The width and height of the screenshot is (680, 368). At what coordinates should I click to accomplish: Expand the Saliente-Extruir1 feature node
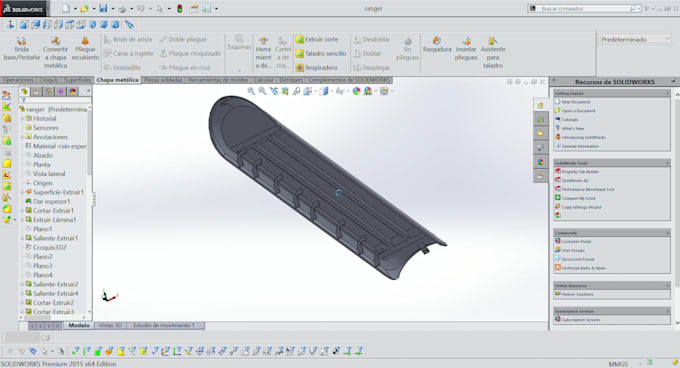[22, 238]
